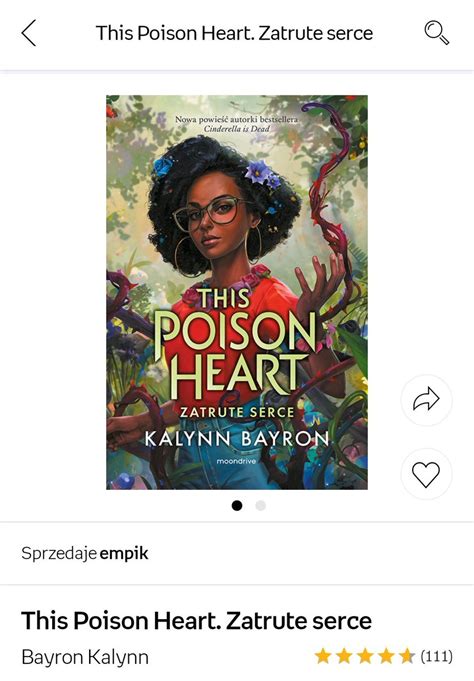474x681 pixels.
Task: Switch to the second image pagination dot
Action: pyautogui.click(x=260, y=506)
